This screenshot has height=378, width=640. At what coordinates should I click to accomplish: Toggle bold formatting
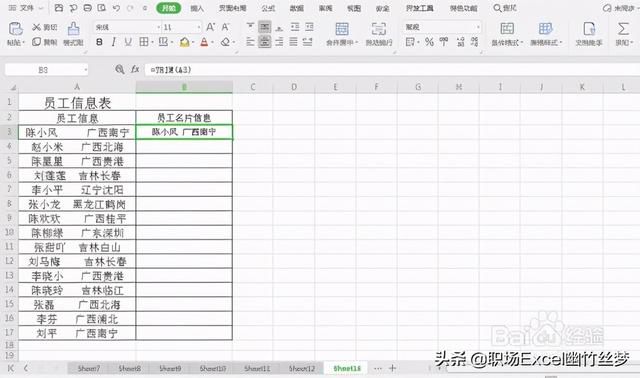click(x=99, y=42)
